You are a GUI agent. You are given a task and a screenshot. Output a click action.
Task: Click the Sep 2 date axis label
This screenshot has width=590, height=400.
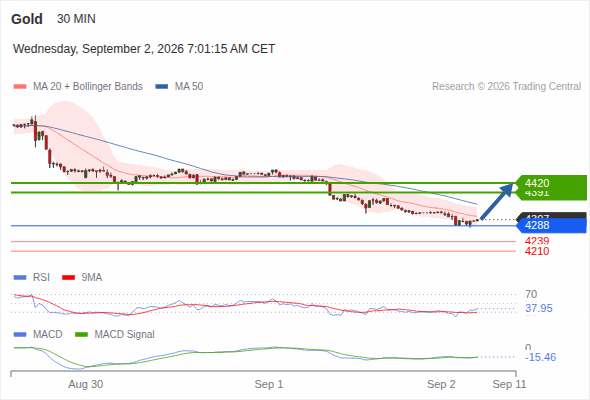coord(441,384)
